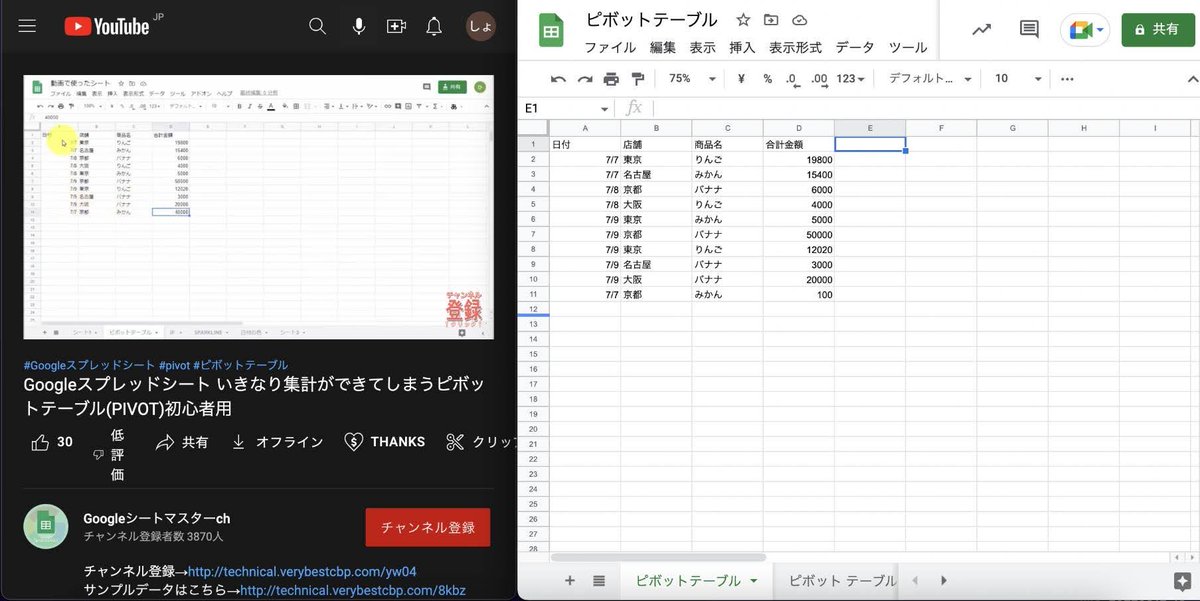
Task: Open the verybestcbp.com/yw04 link
Action: (302, 572)
